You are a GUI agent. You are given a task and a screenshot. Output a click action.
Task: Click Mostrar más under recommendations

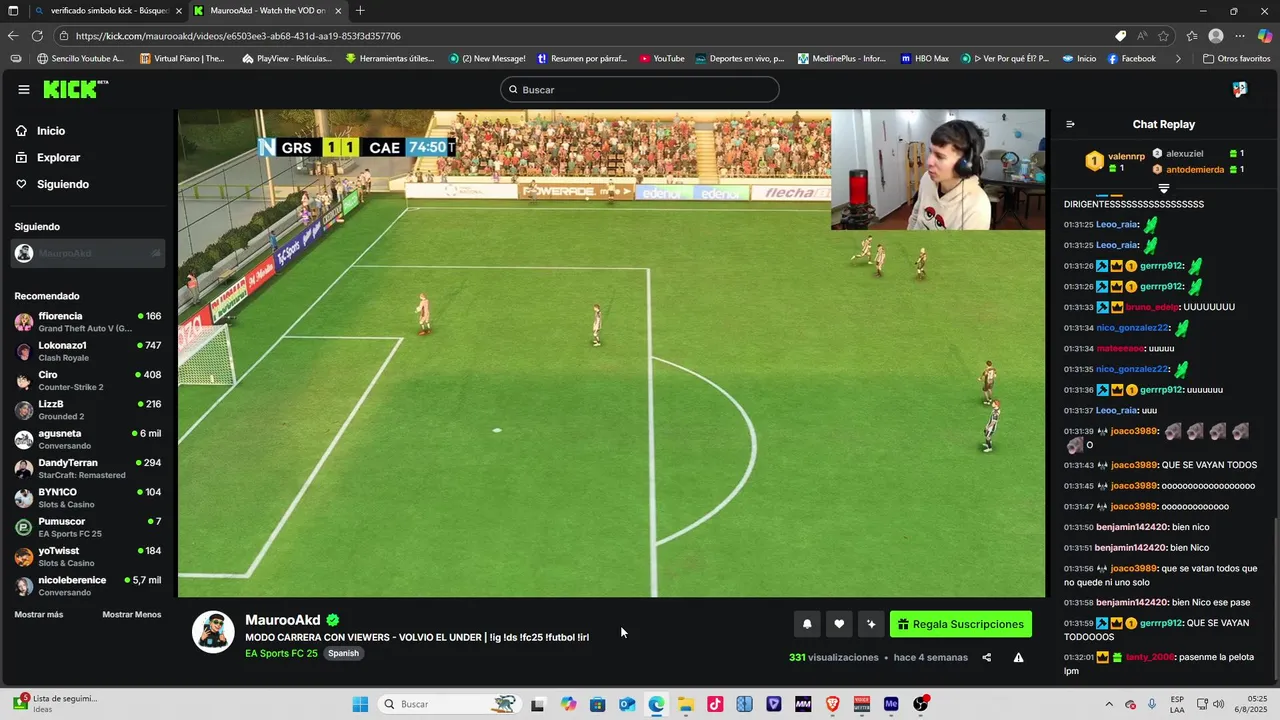(x=39, y=615)
